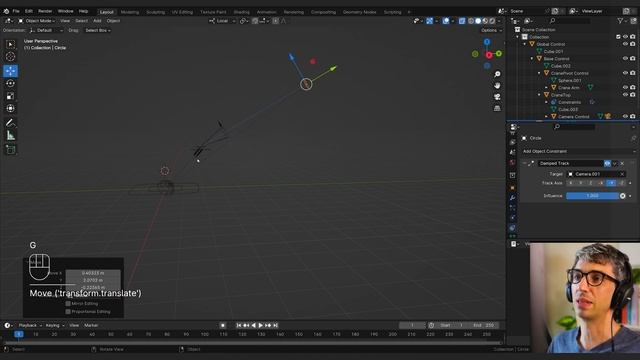Jump to the timeline end frame button
Screen dimensions: 640x360
tap(276, 325)
